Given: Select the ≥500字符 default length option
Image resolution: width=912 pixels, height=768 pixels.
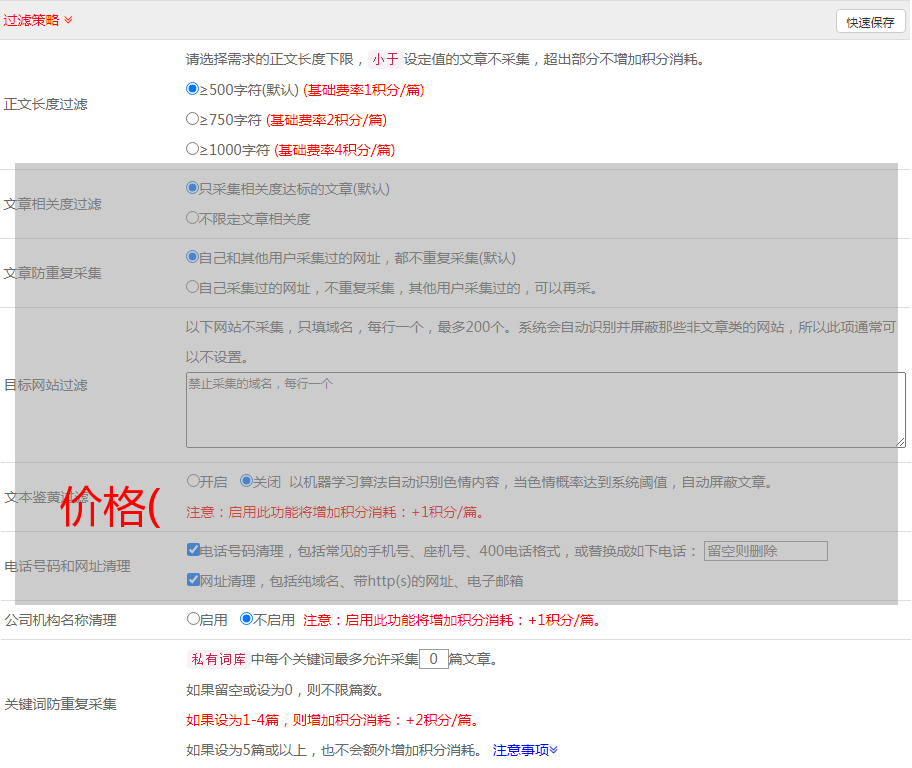Looking at the screenshot, I should 193,89.
